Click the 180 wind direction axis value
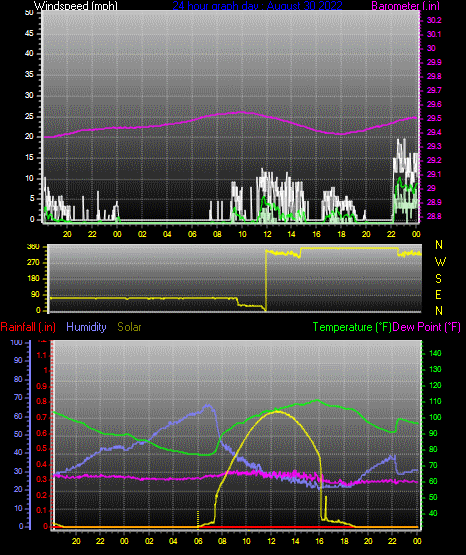This screenshot has height=555, width=466. (x=33, y=279)
